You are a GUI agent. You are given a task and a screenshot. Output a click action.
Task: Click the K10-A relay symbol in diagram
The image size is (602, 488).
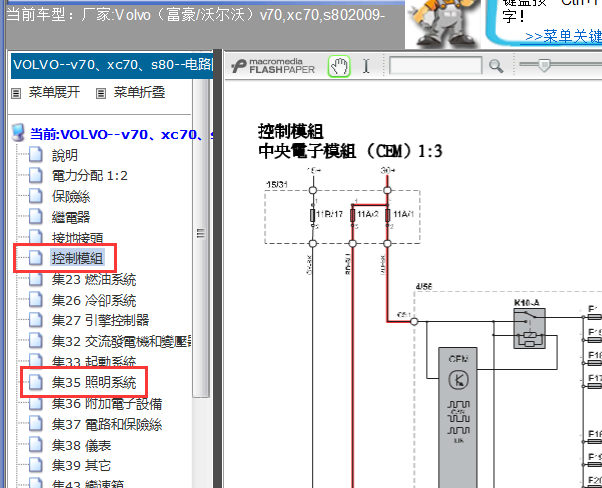[529, 329]
